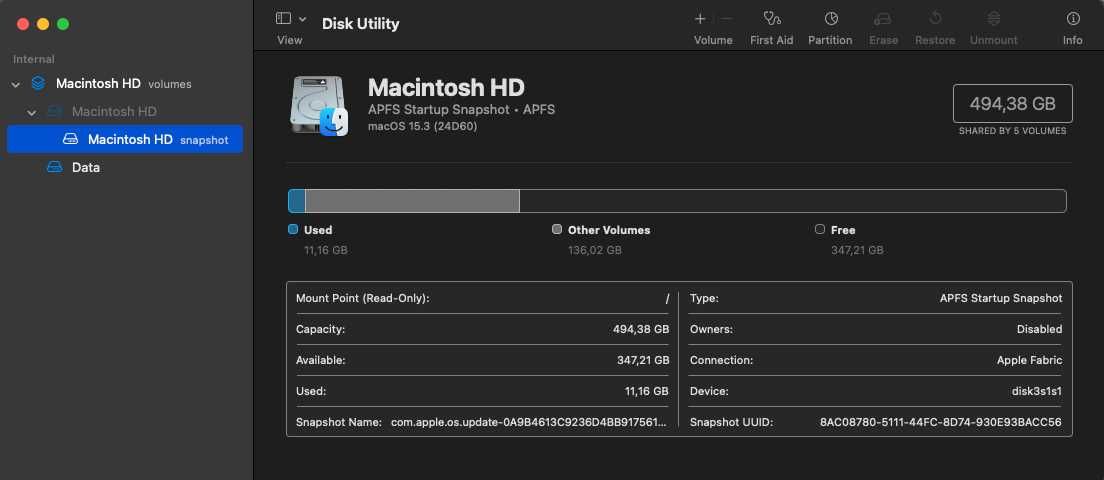Click the 347,21 GB value under Free legend

point(858,250)
